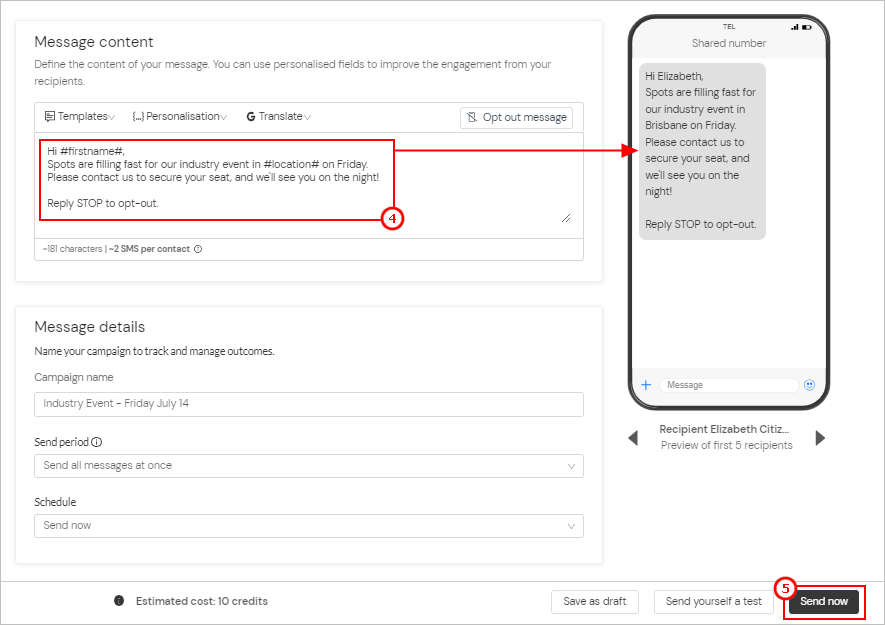Open the Personalisation menu
This screenshot has height=625, width=885.
[180, 117]
